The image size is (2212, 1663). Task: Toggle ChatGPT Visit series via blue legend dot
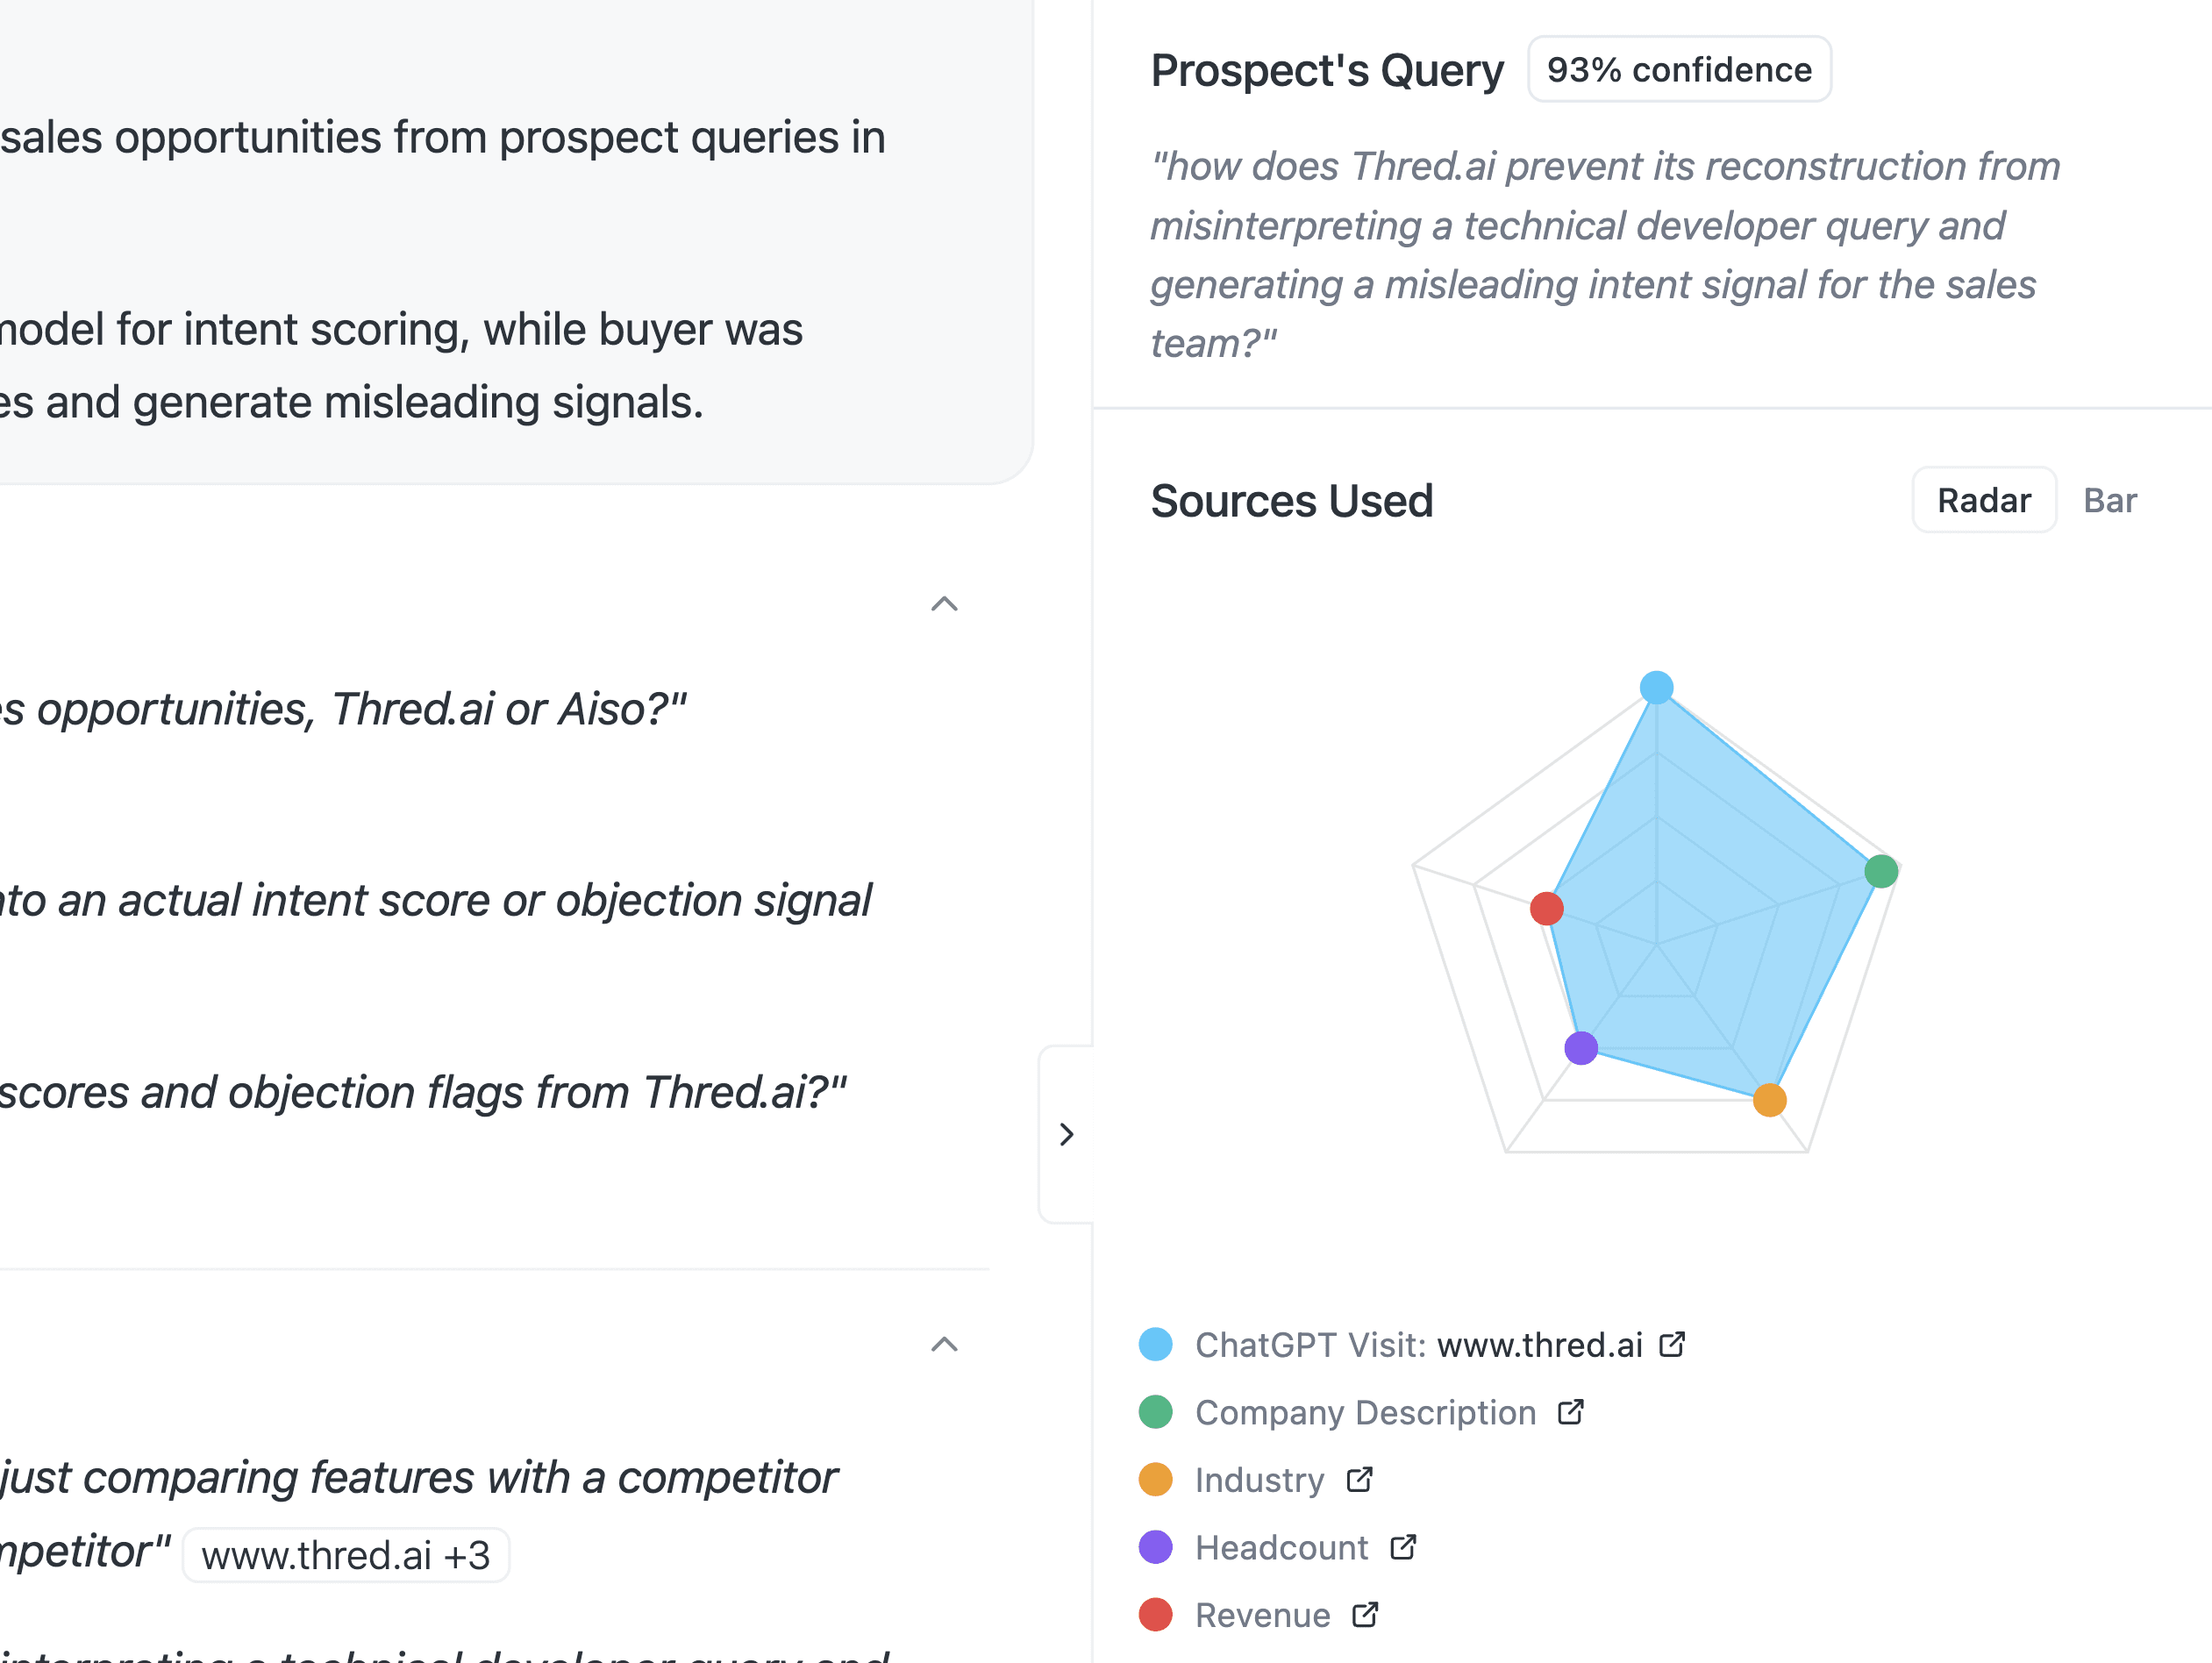(1155, 1344)
